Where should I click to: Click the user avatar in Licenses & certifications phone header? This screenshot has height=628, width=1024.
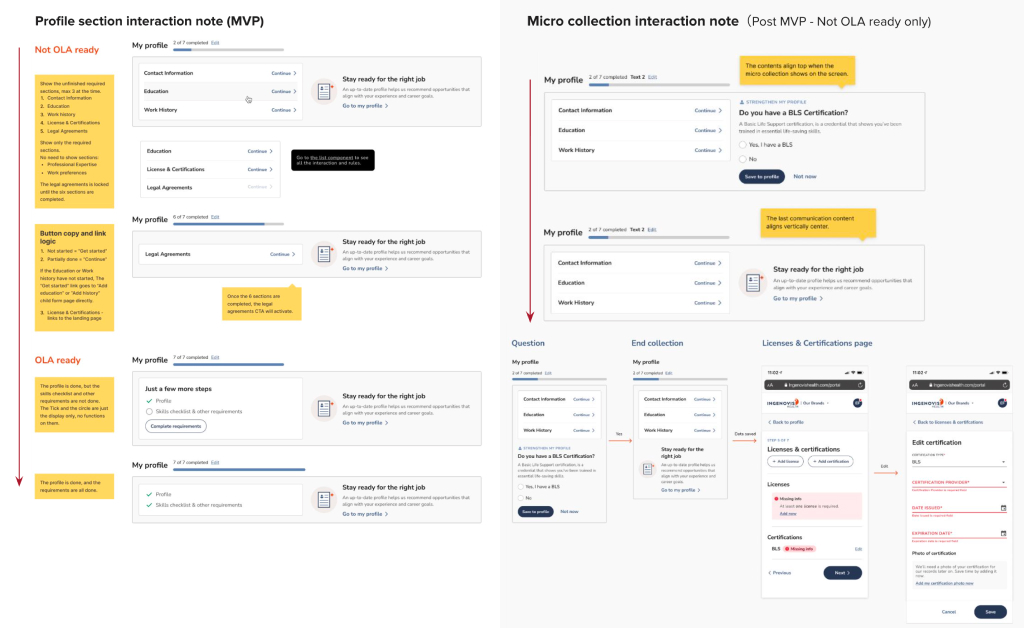click(x=857, y=403)
